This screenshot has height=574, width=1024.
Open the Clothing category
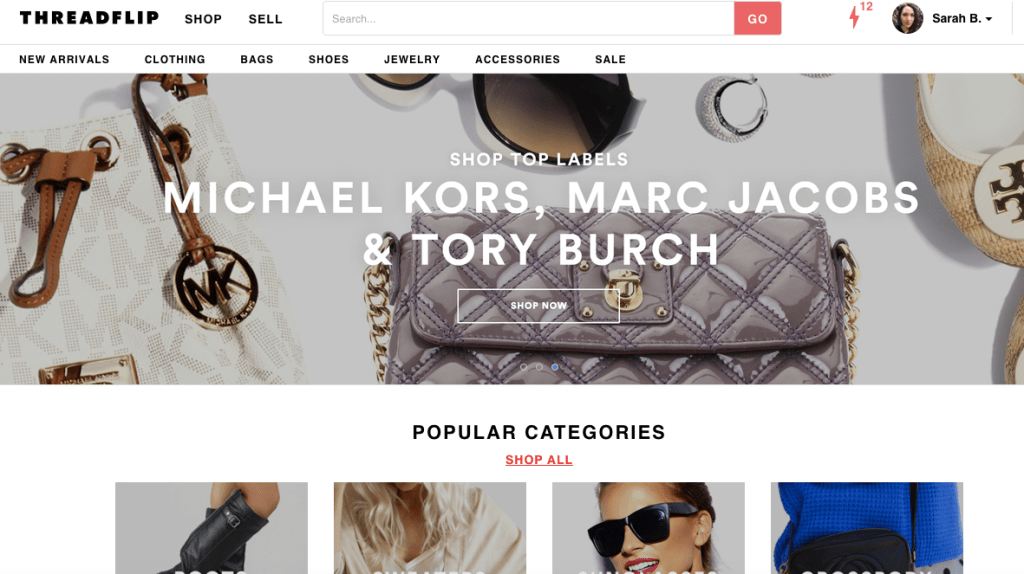(174, 59)
